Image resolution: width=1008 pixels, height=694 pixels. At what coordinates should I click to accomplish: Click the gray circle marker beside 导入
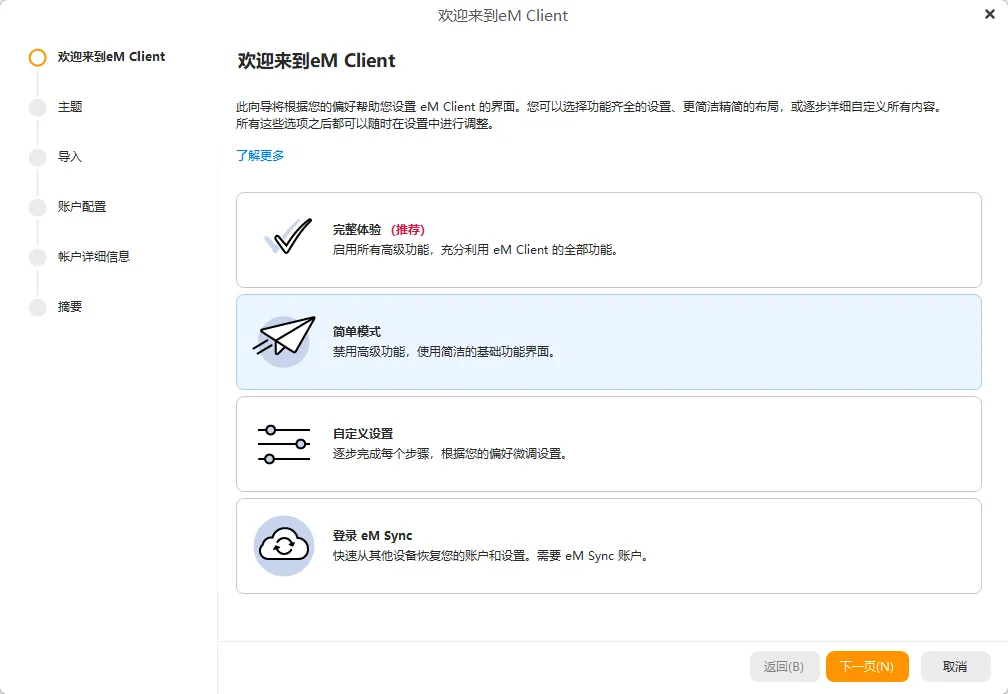(37, 157)
